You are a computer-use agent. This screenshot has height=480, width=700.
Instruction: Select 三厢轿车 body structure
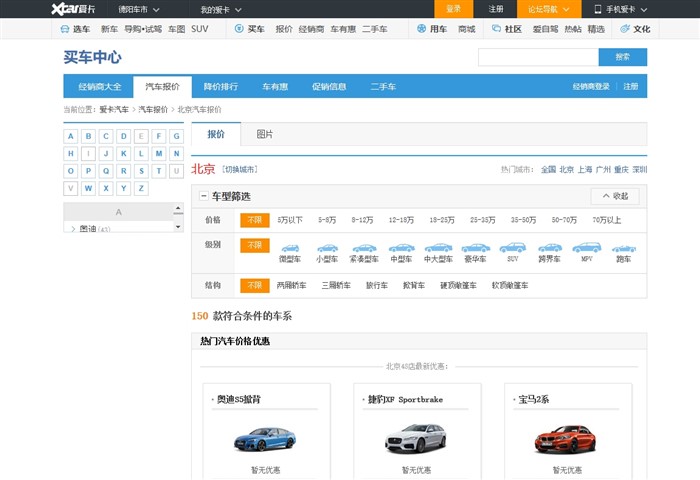(x=336, y=285)
